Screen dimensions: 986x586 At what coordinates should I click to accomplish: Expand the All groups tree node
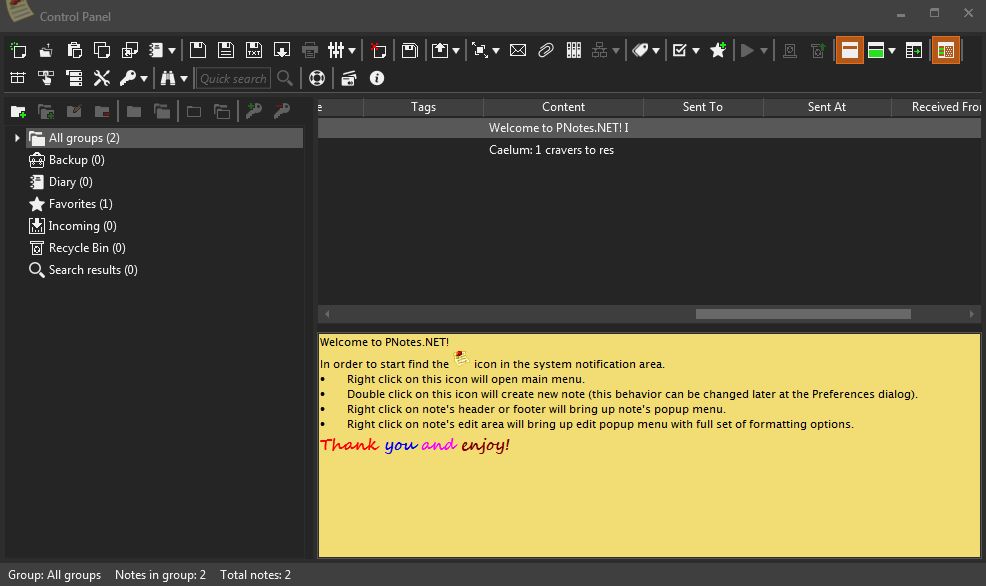16,138
